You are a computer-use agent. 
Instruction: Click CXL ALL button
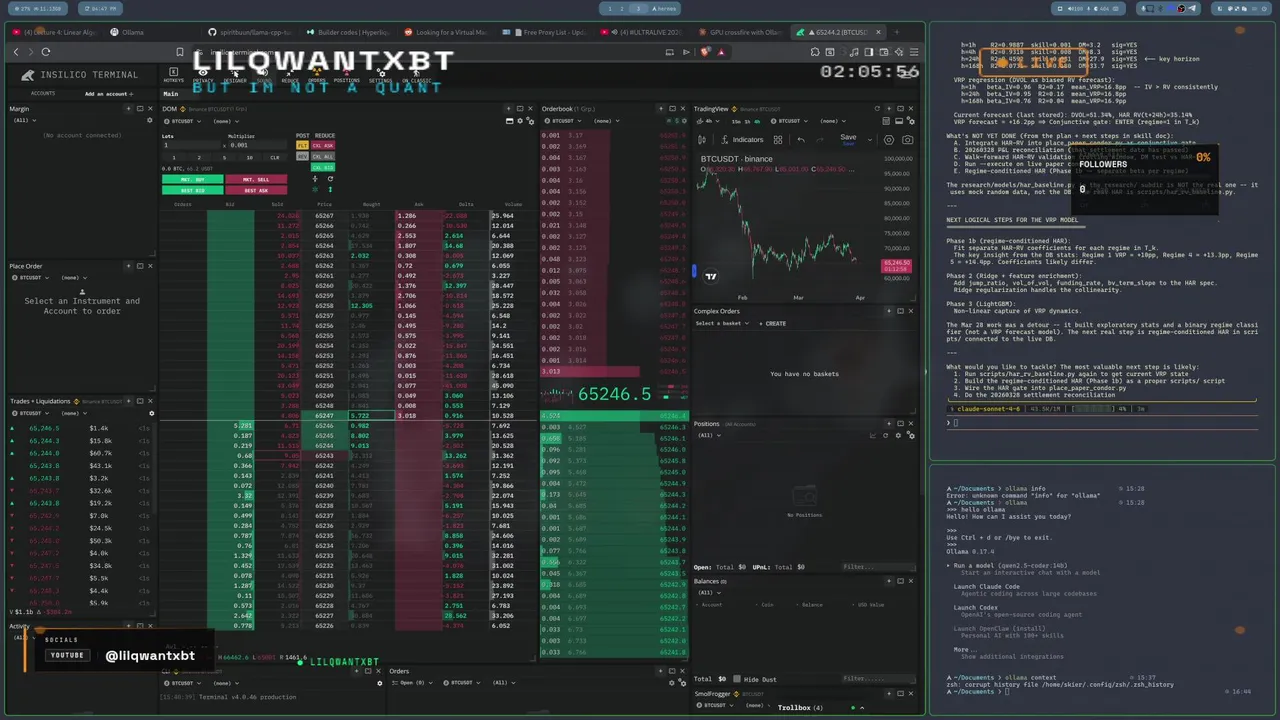pos(323,156)
